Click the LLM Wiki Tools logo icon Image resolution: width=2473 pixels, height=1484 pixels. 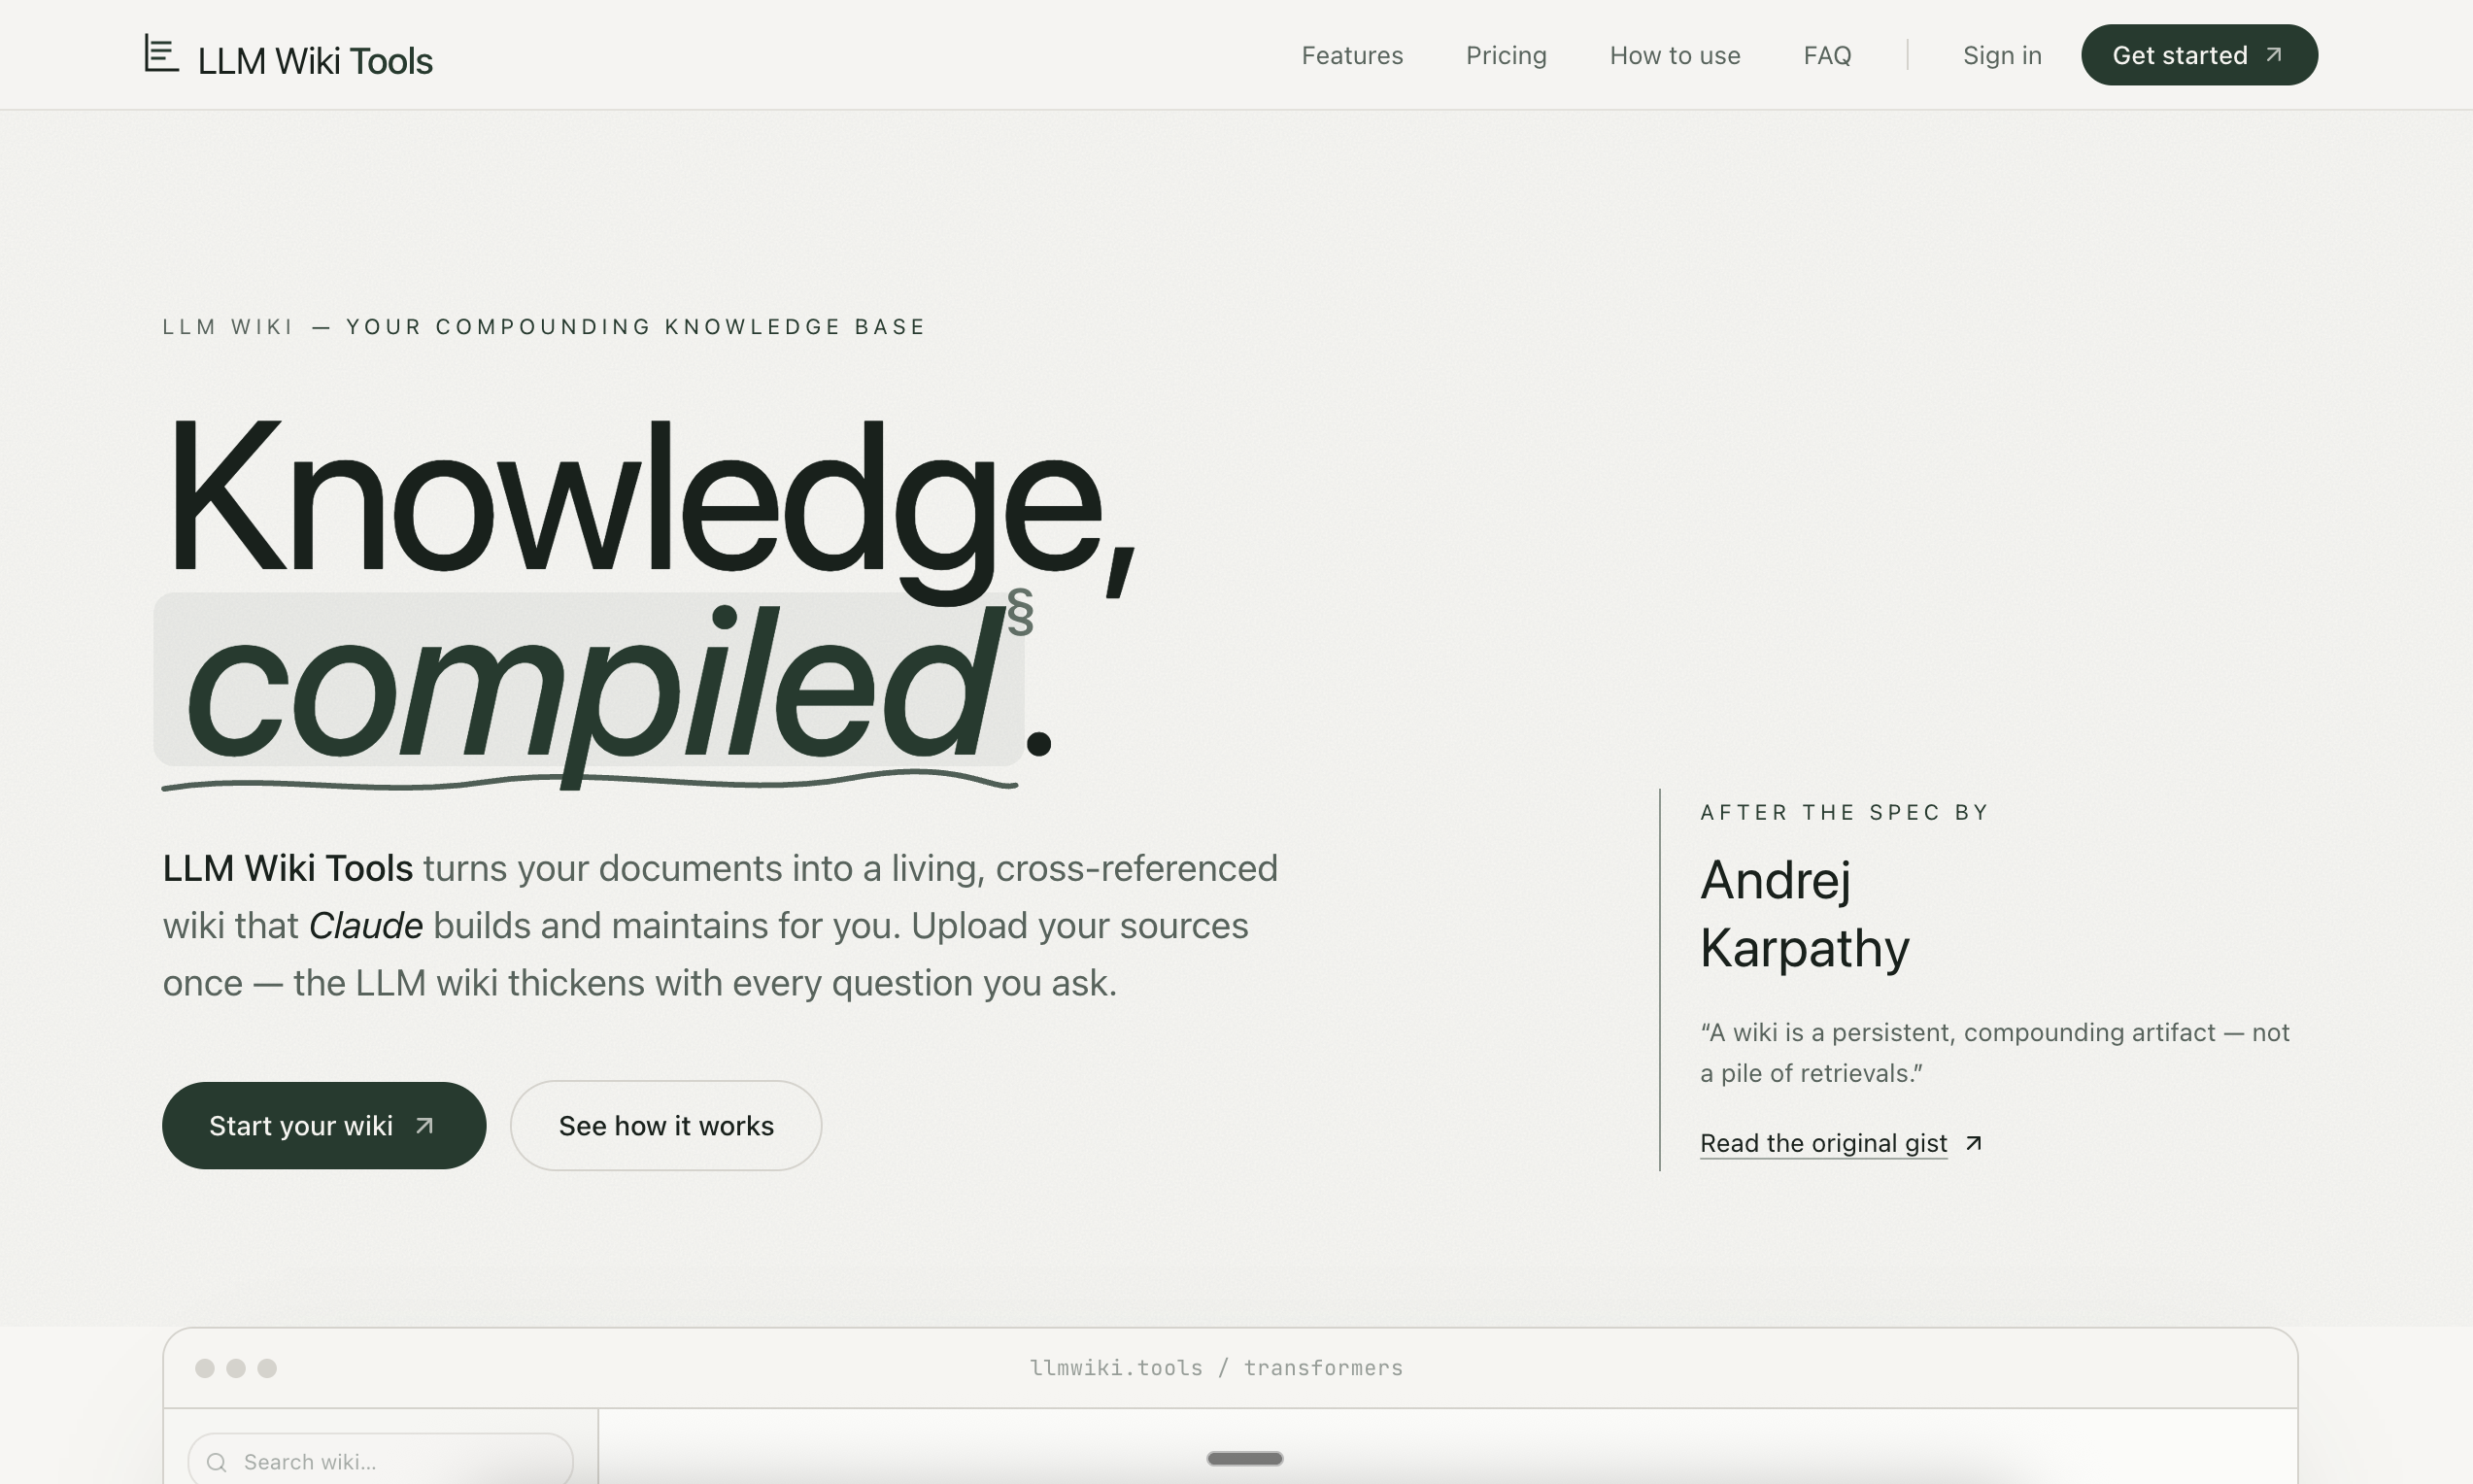161,53
